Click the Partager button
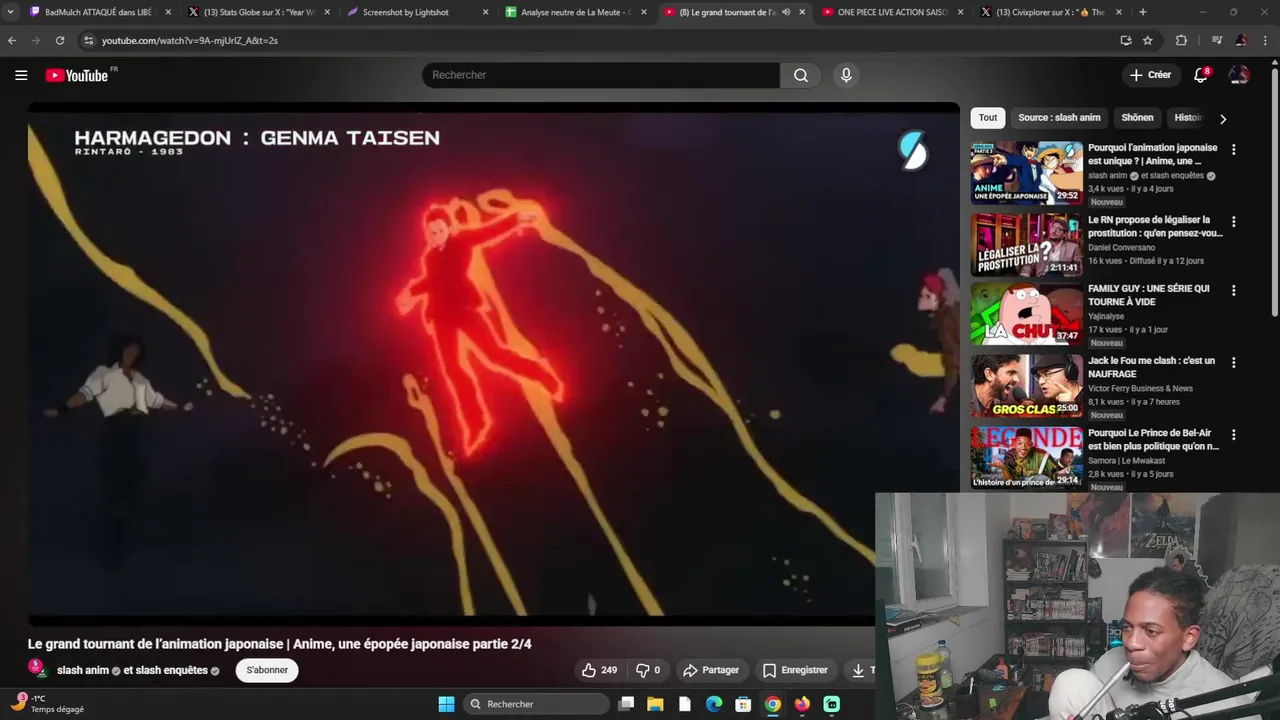The height and width of the screenshot is (720, 1280). click(710, 670)
